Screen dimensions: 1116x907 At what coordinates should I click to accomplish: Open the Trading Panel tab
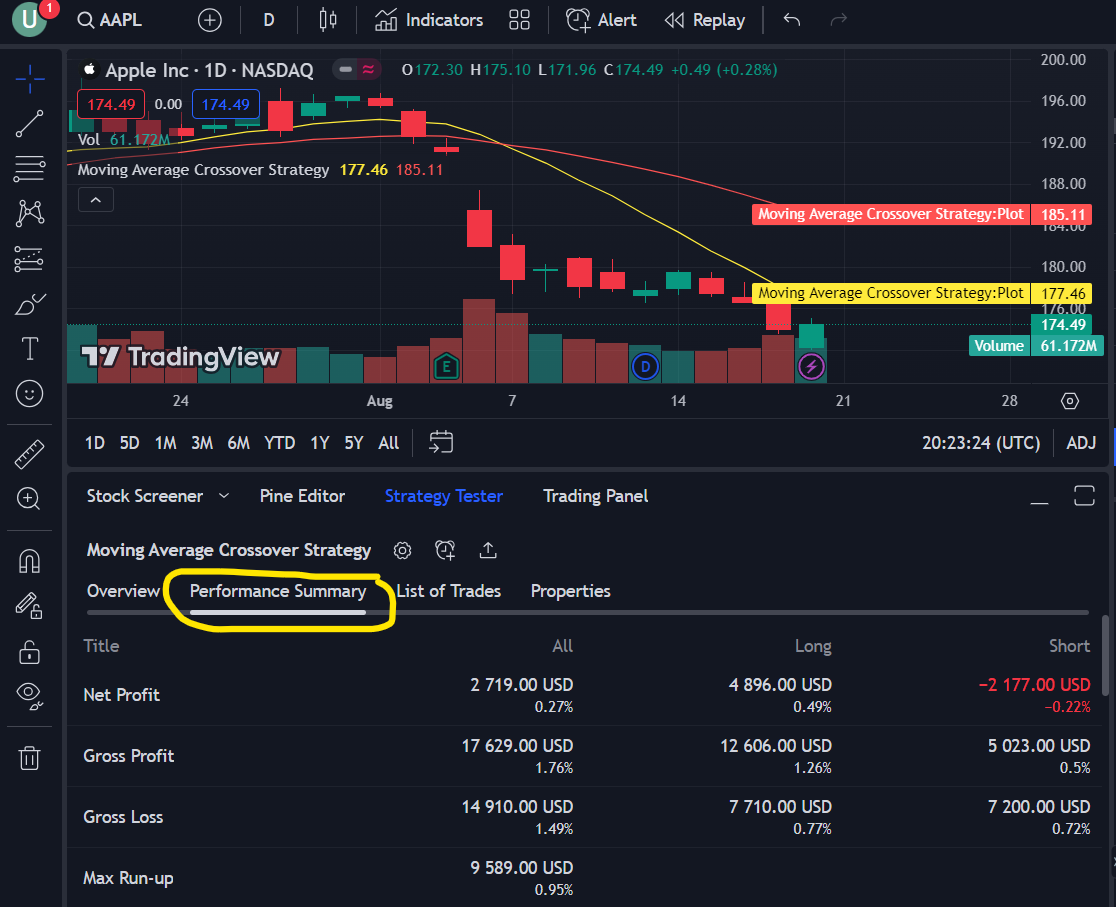point(595,496)
